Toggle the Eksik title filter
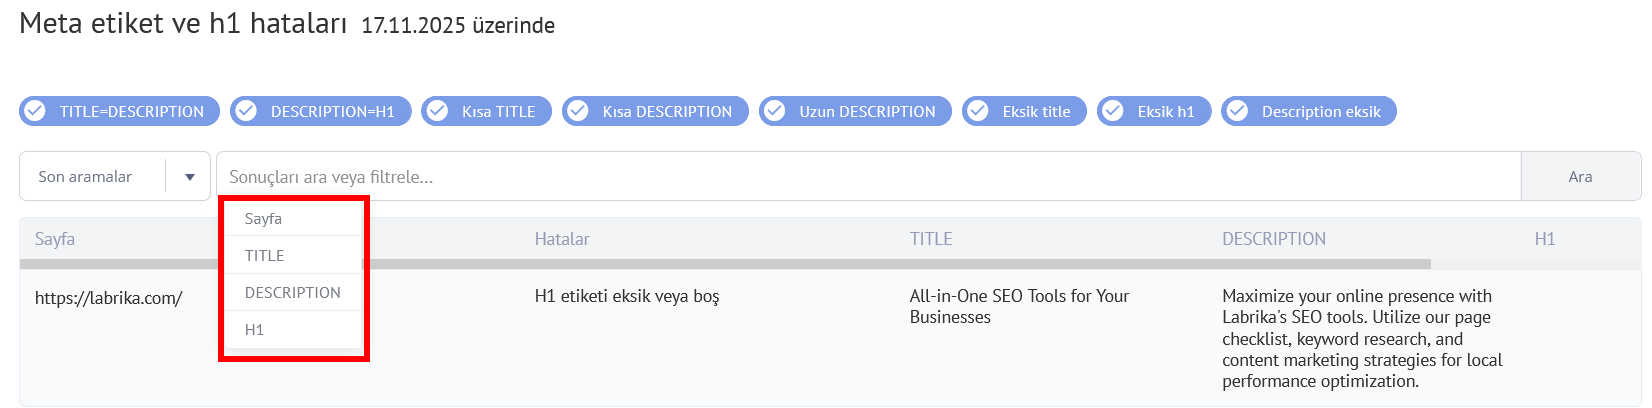This screenshot has height=408, width=1652. (x=1024, y=111)
